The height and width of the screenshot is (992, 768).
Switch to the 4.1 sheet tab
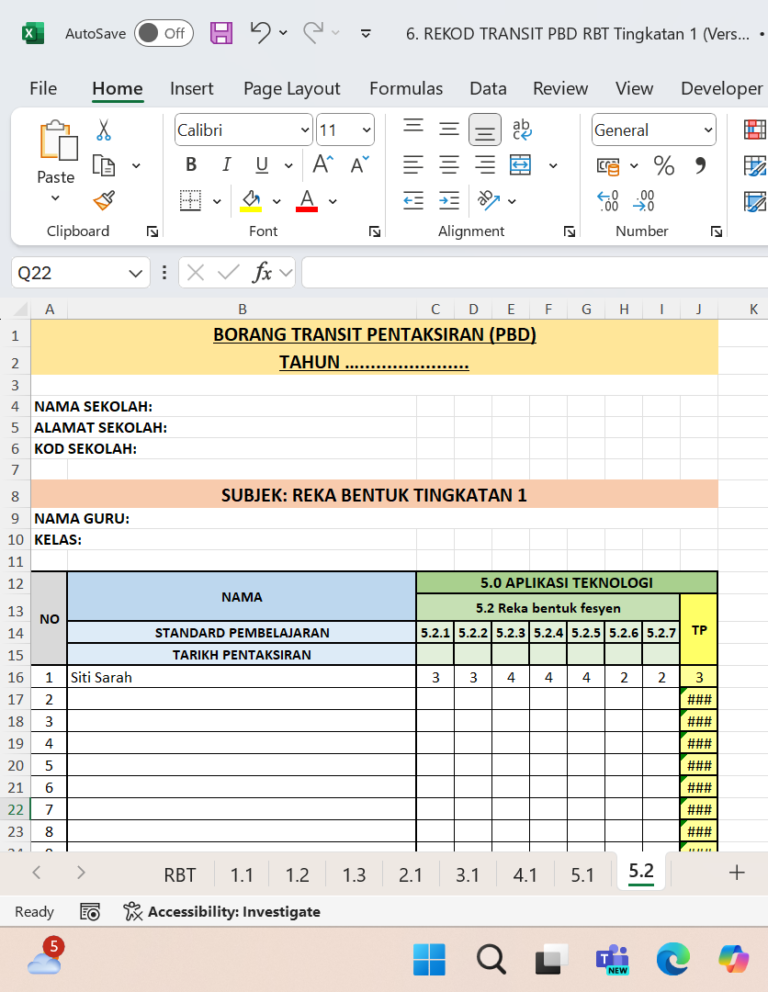(x=524, y=875)
